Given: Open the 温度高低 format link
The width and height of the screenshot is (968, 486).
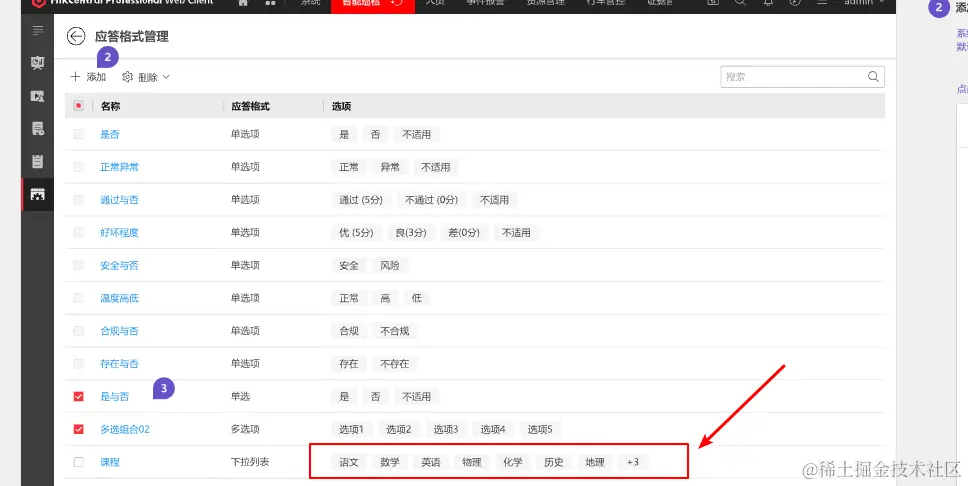Looking at the screenshot, I should pyautogui.click(x=119, y=298).
